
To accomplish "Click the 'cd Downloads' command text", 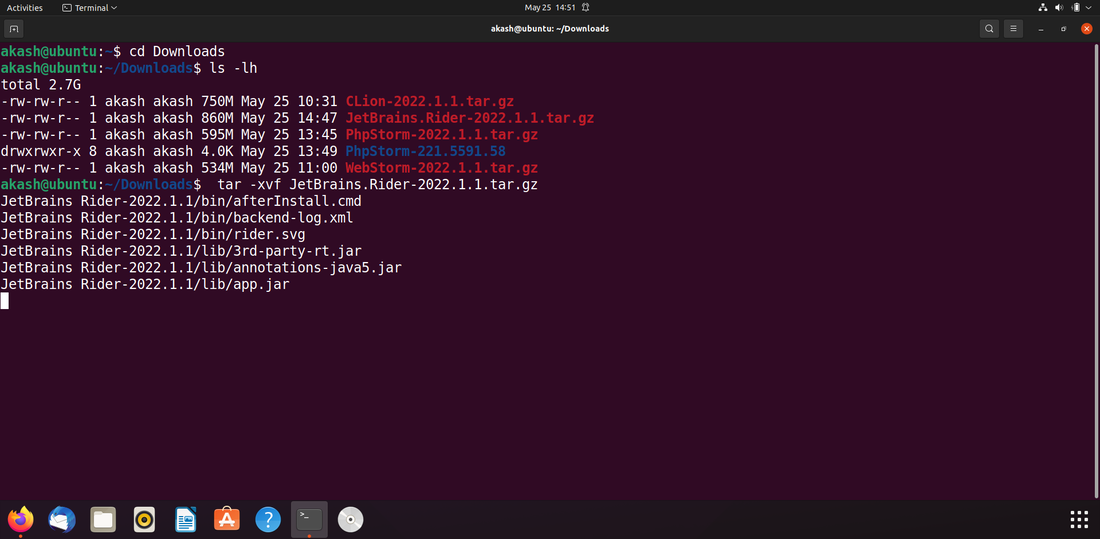I will (177, 51).
